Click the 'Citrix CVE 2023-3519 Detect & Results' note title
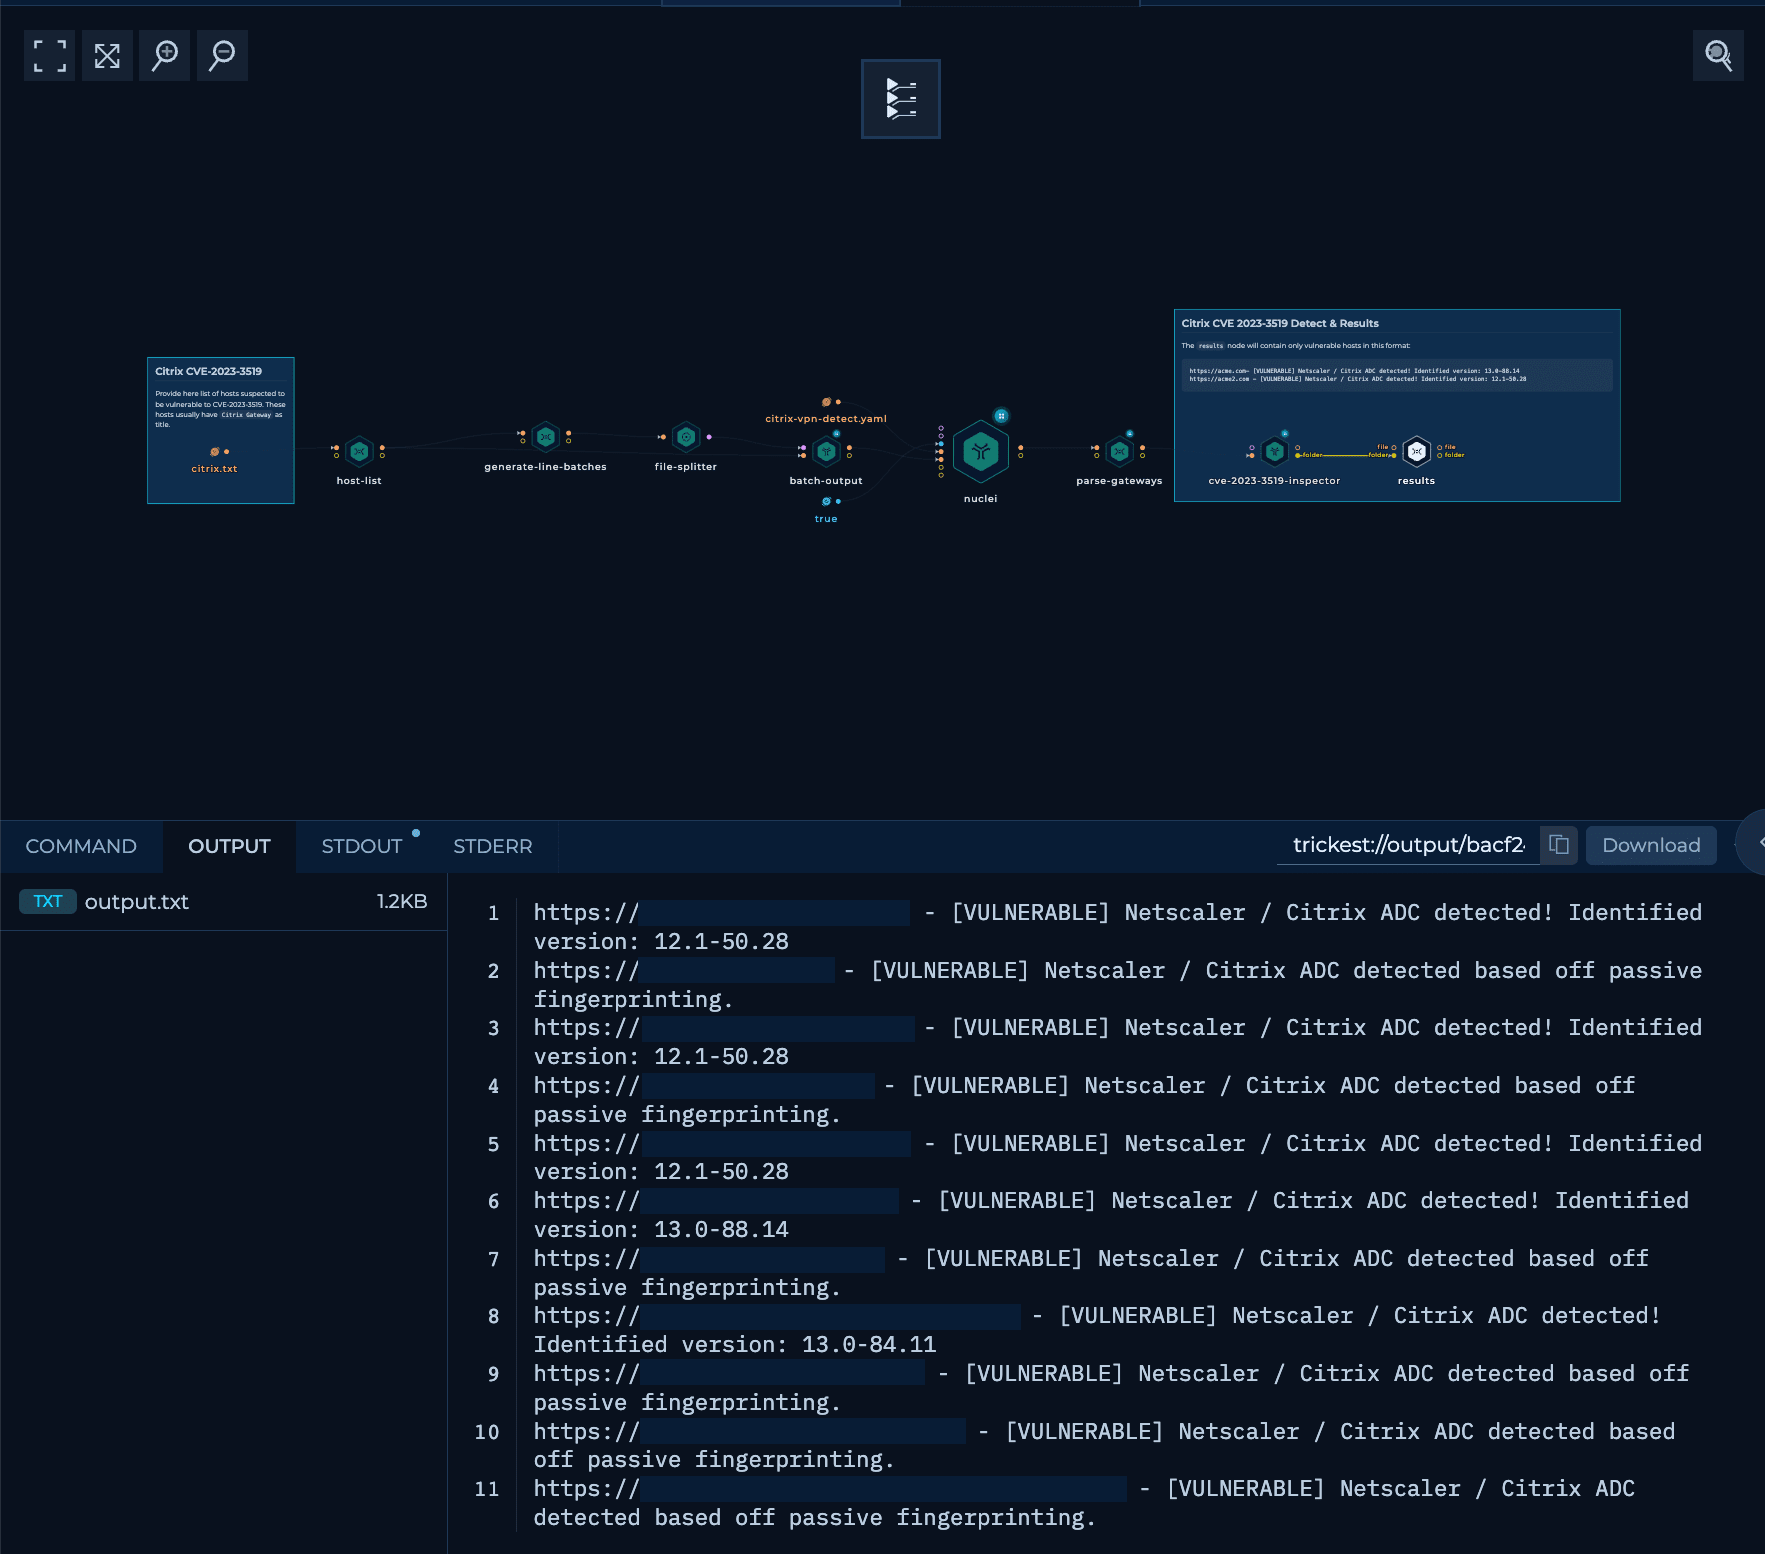This screenshot has width=1765, height=1554. point(1280,323)
